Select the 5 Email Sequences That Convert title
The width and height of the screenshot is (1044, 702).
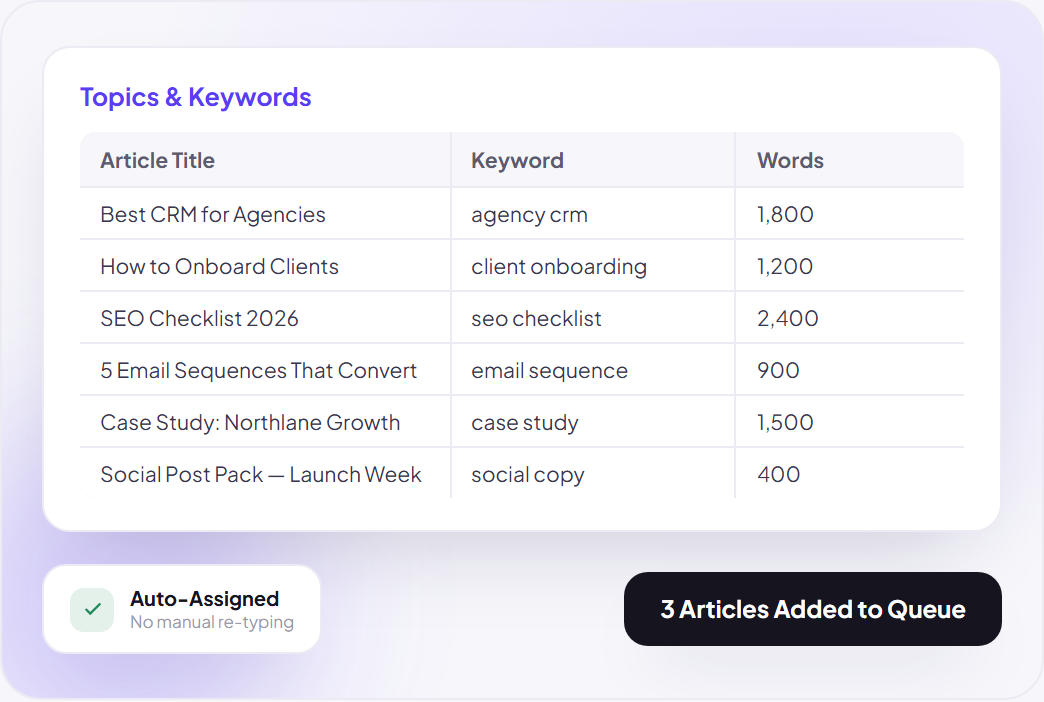click(x=259, y=370)
